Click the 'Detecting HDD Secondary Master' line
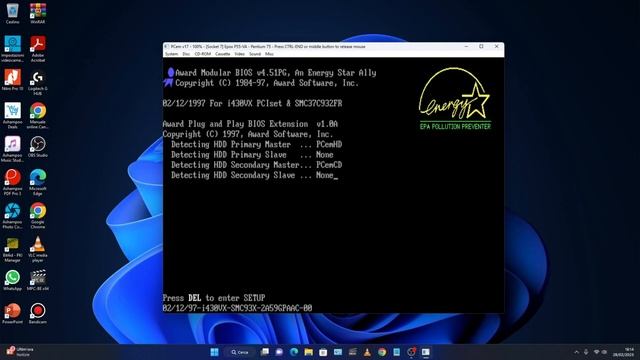Screen dimensions: 640x360 click(x=256, y=165)
